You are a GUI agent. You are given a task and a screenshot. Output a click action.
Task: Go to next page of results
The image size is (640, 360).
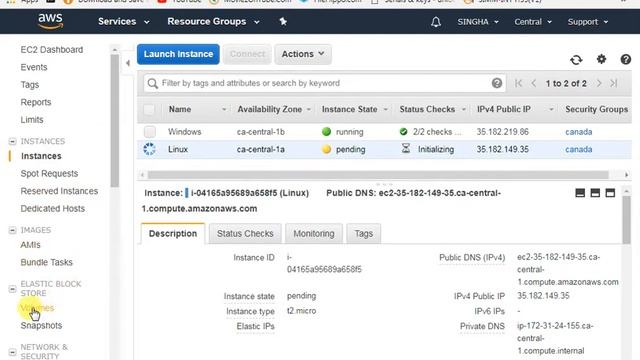point(599,83)
